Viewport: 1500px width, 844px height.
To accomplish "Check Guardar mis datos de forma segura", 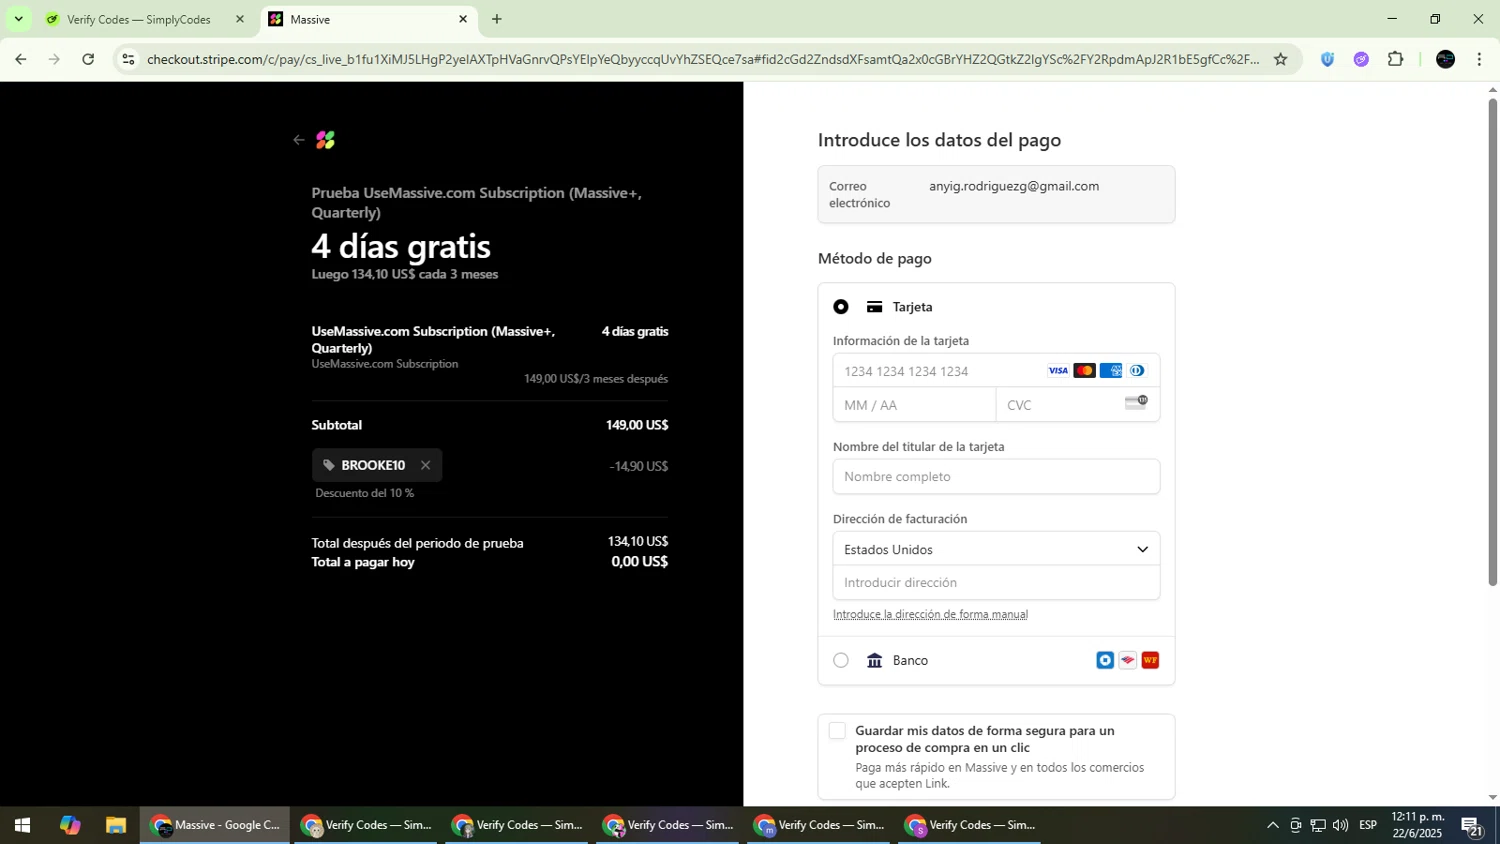I will pos(838,731).
